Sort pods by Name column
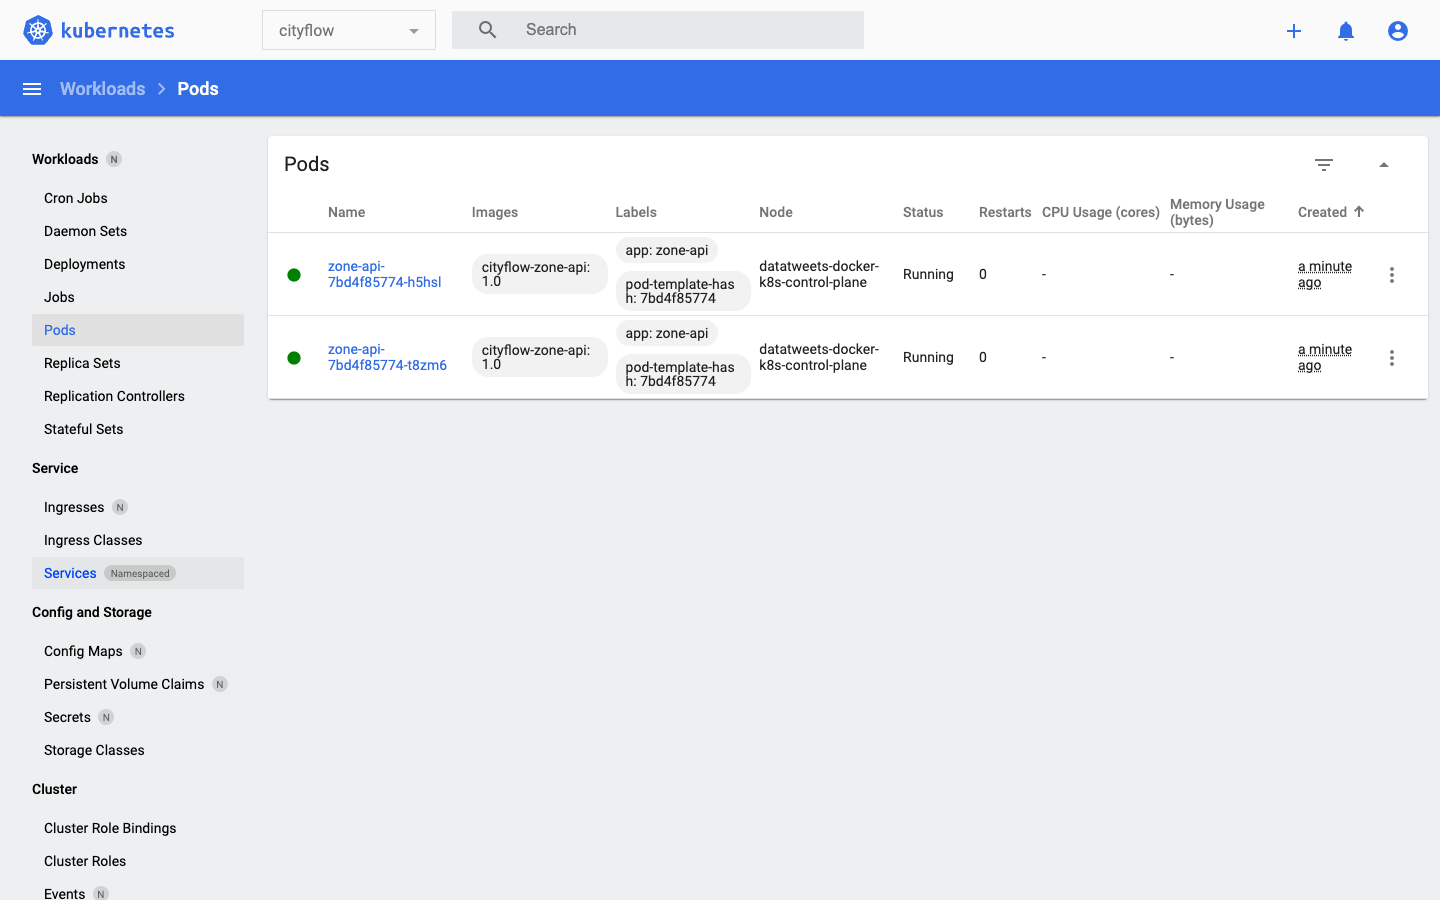1440x900 pixels. click(347, 212)
